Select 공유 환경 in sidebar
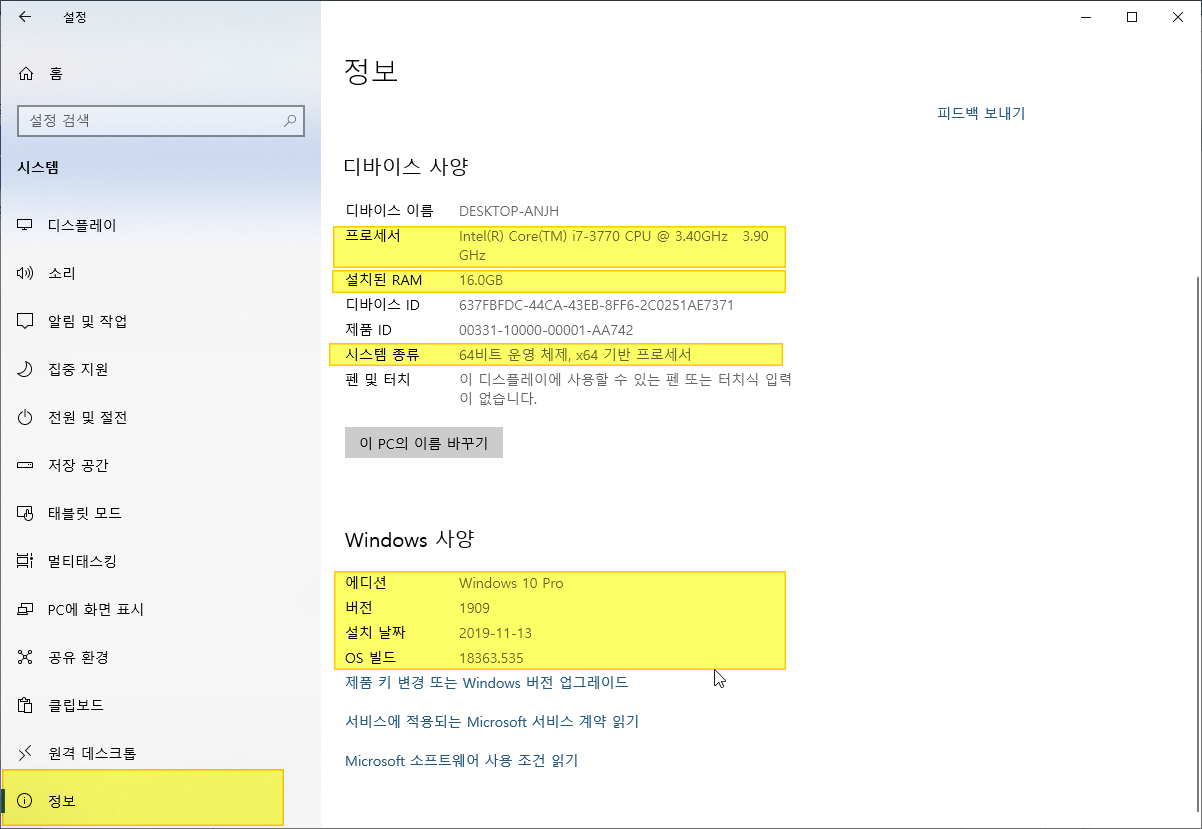This screenshot has height=829, width=1202. (160, 657)
